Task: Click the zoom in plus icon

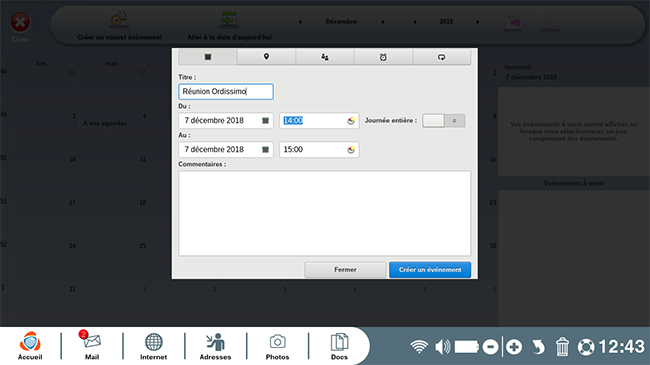Action: [x=514, y=346]
